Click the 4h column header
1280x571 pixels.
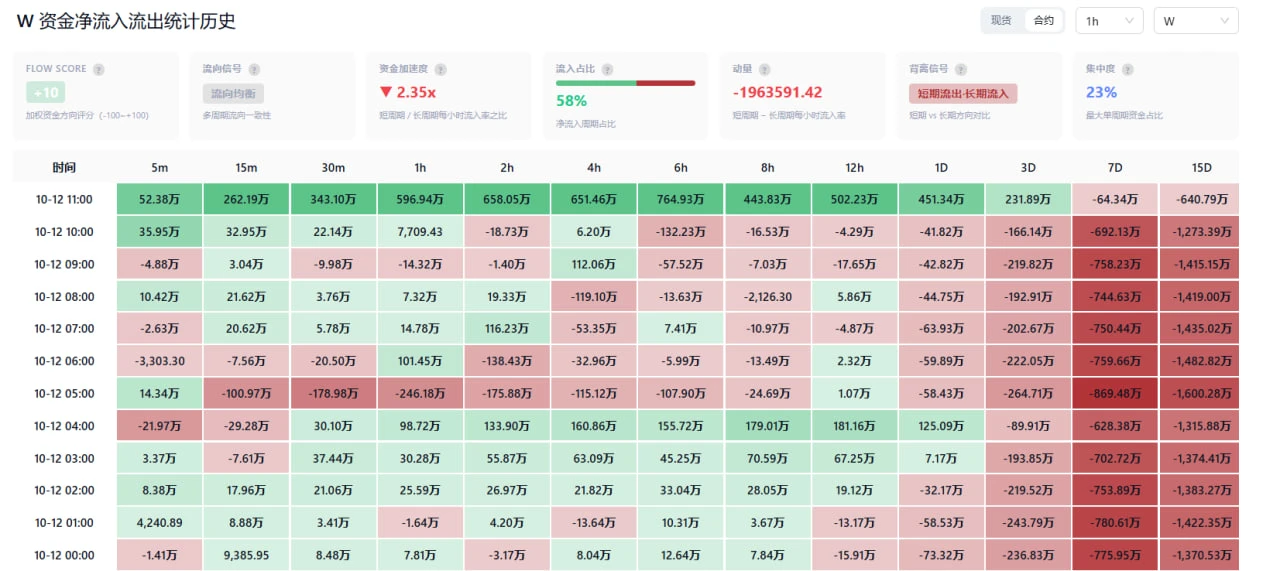coord(594,167)
